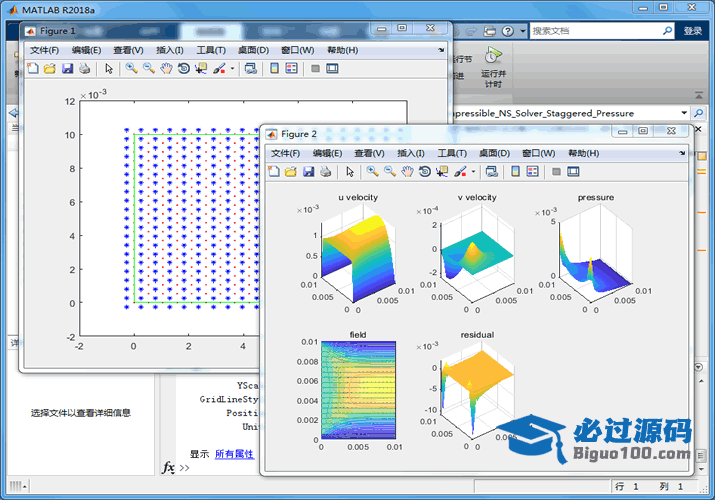Screen dimensions: 715x500
Task: Select Brush data tool in Figure 1
Action: pyautogui.click(x=219, y=68)
